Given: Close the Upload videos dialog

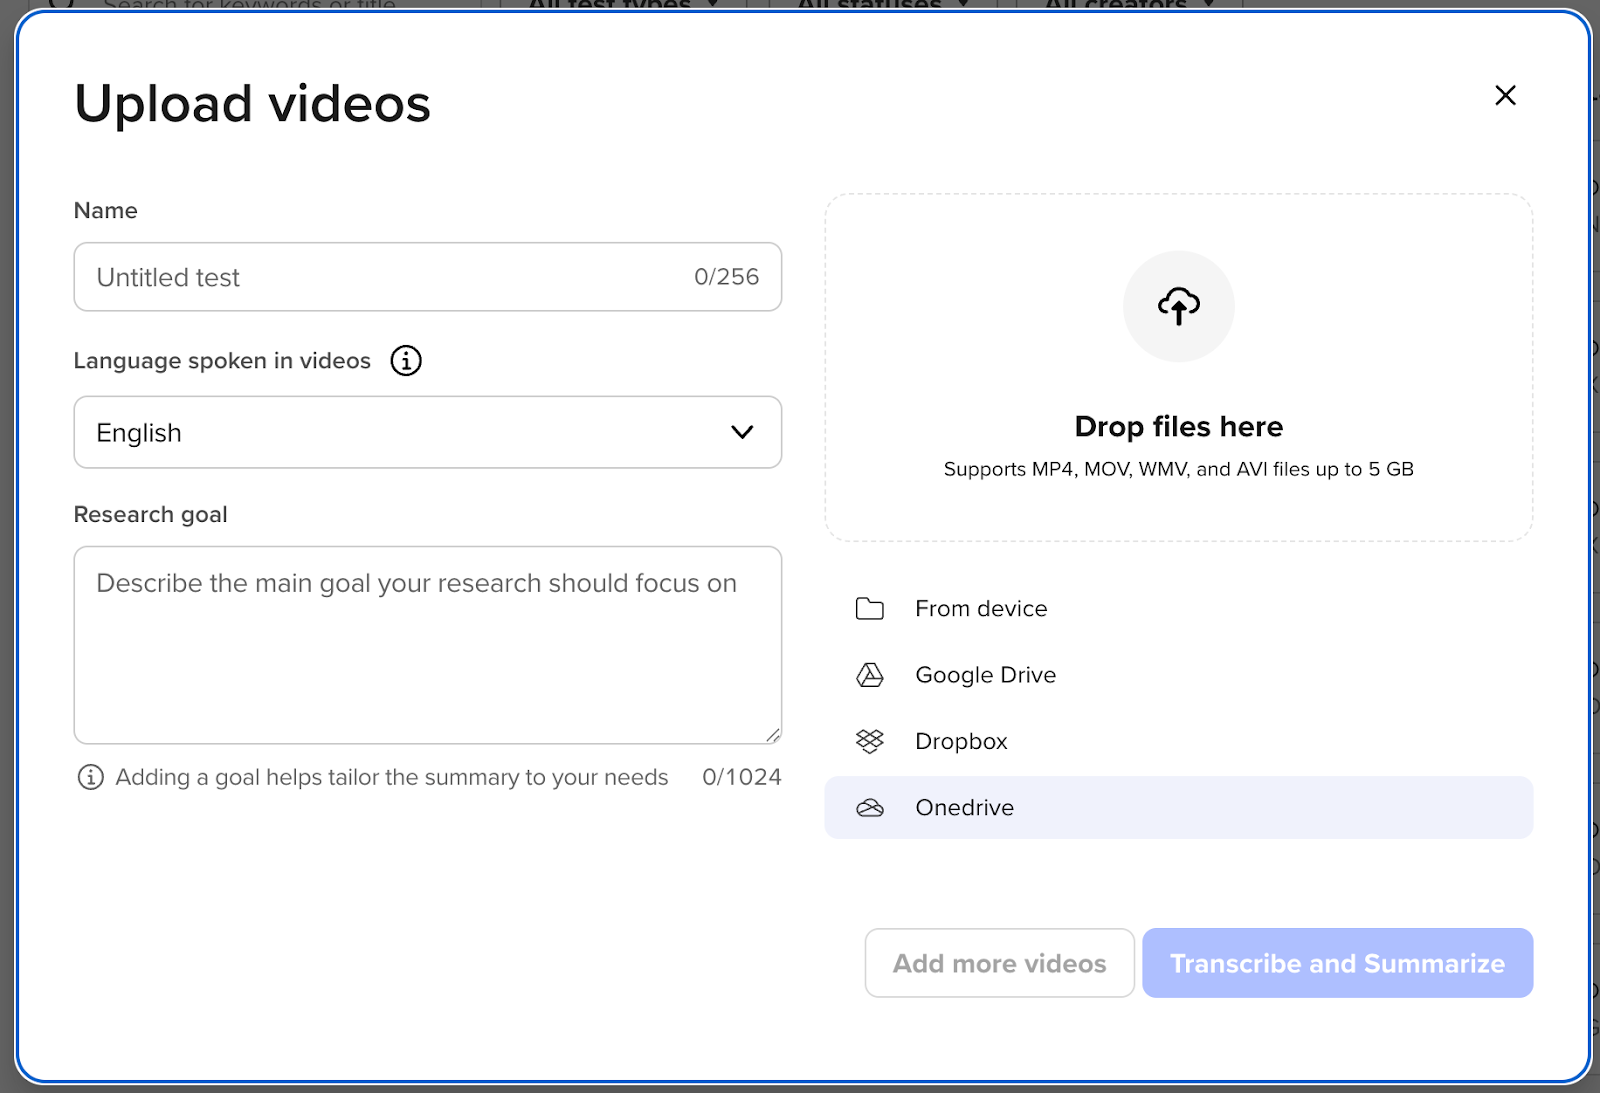Looking at the screenshot, I should (1504, 95).
